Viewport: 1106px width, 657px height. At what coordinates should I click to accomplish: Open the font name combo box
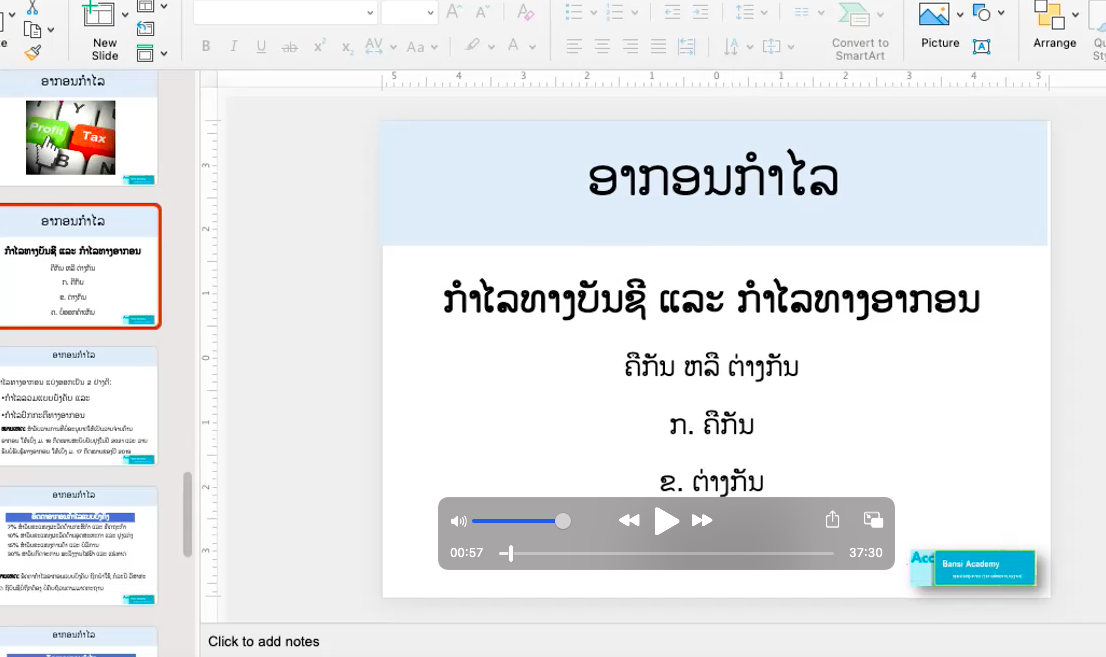284,12
